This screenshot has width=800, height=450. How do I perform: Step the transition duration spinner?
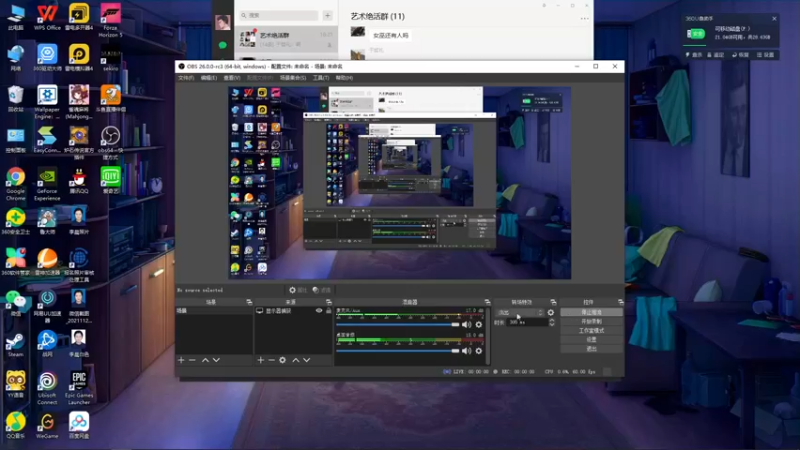(552, 322)
